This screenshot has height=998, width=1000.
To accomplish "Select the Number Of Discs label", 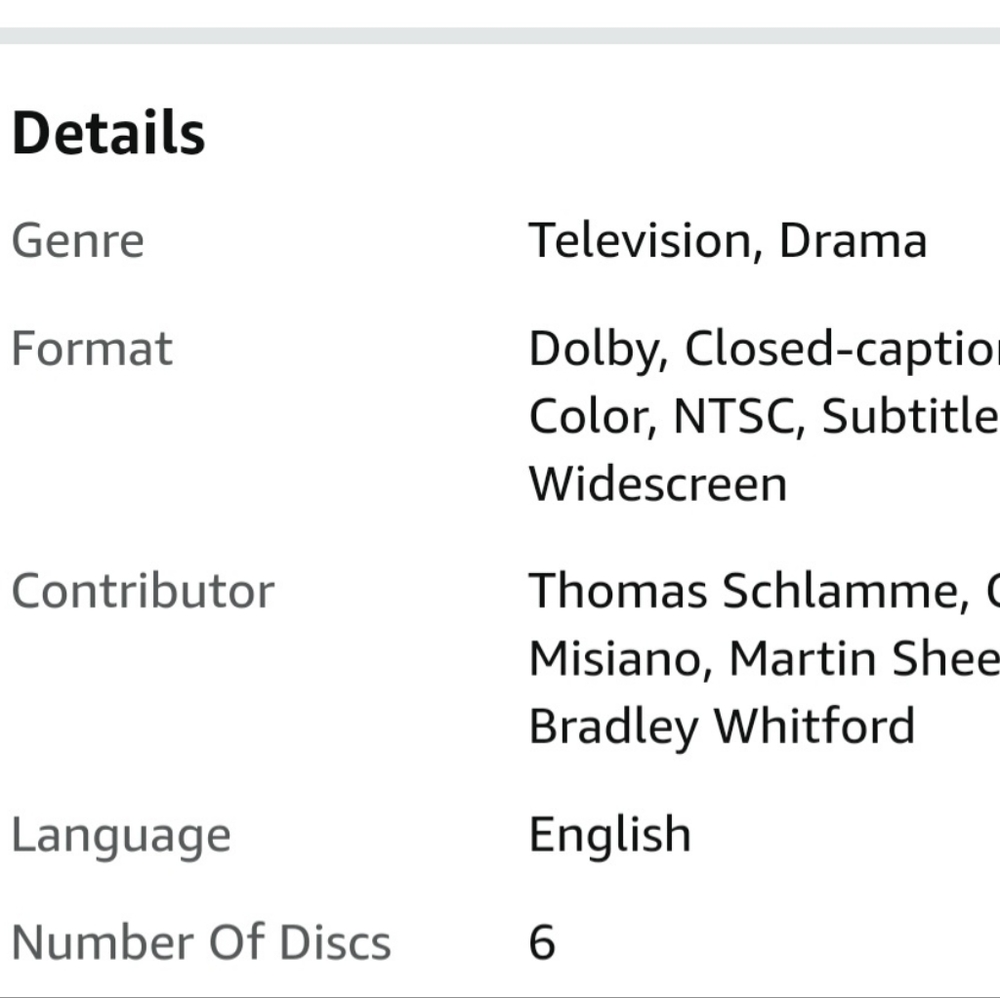I will click(x=200, y=943).
